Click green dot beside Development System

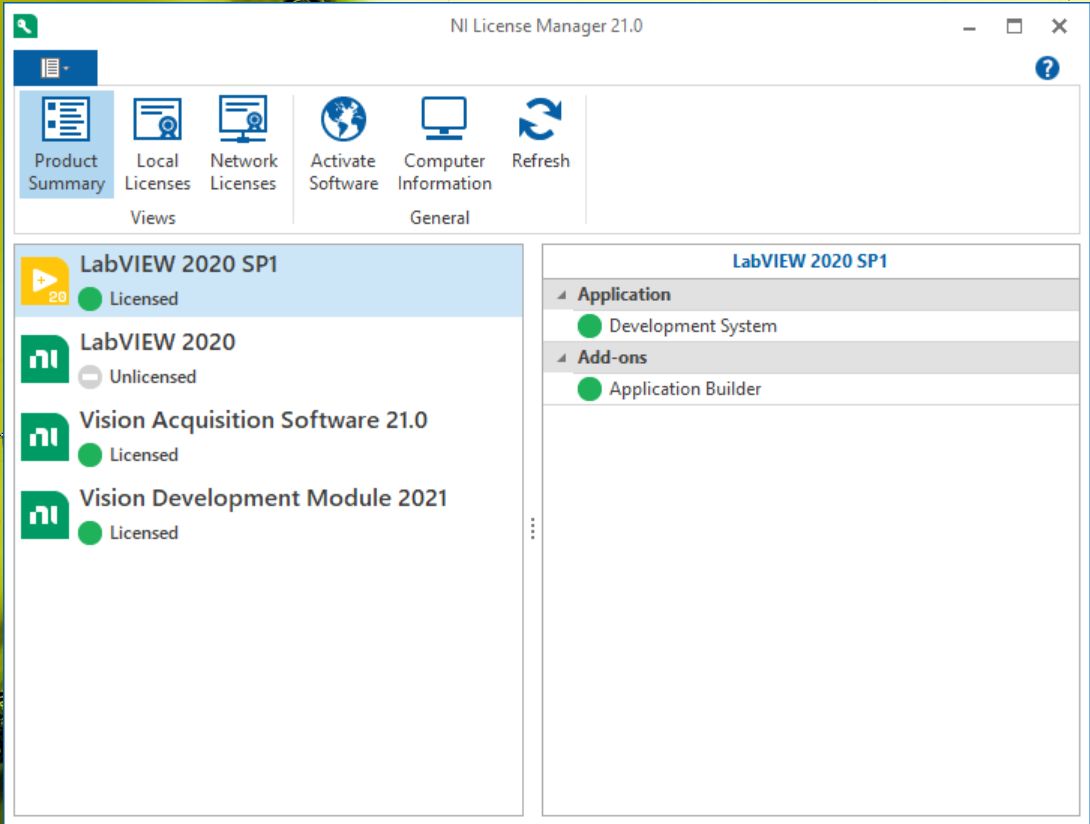click(x=589, y=325)
